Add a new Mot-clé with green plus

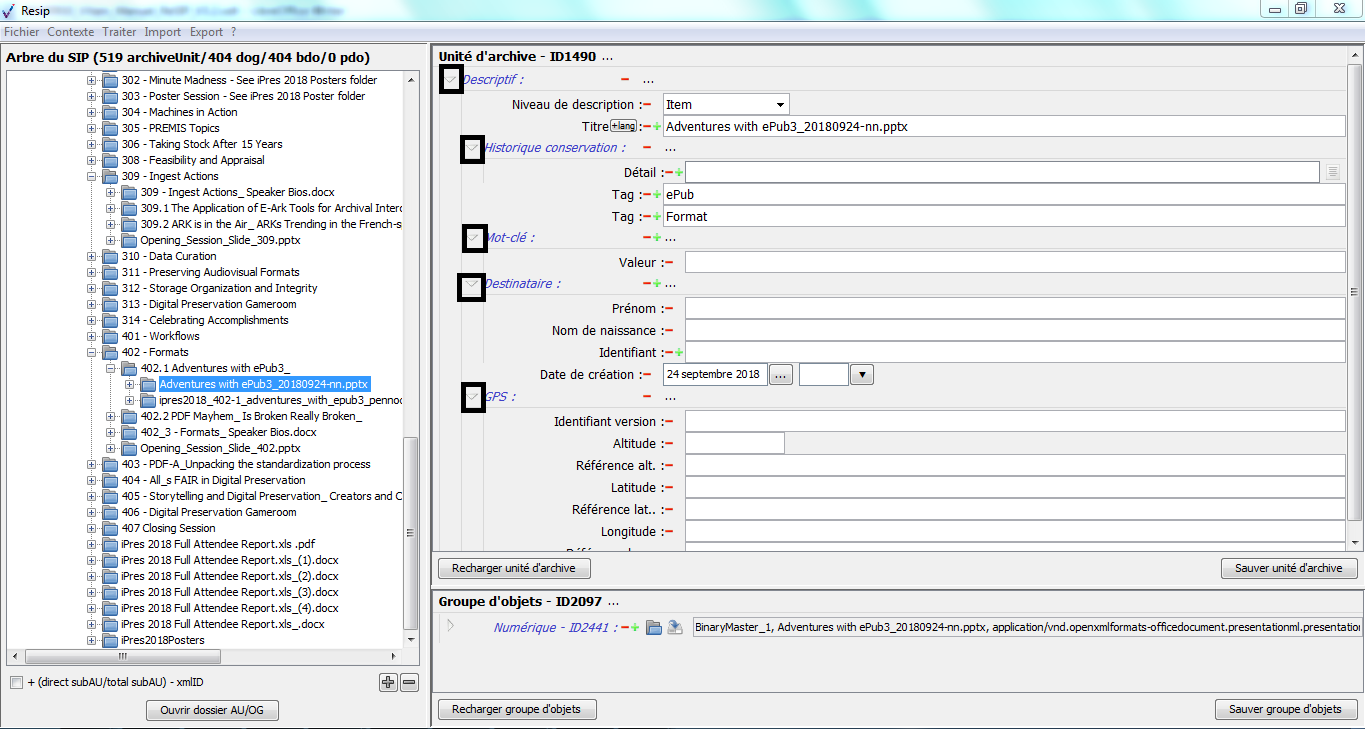(x=657, y=238)
